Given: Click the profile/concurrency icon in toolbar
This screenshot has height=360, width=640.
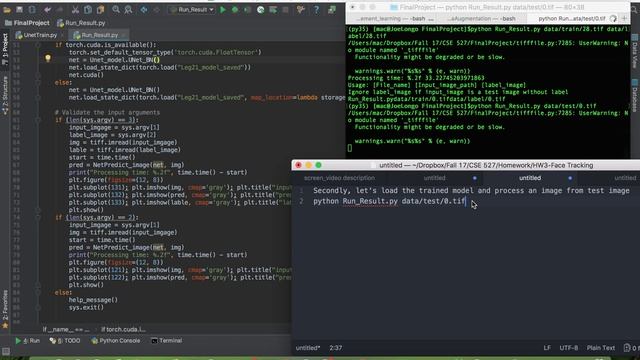Looking at the screenshot, I should pyautogui.click(x=260, y=9).
